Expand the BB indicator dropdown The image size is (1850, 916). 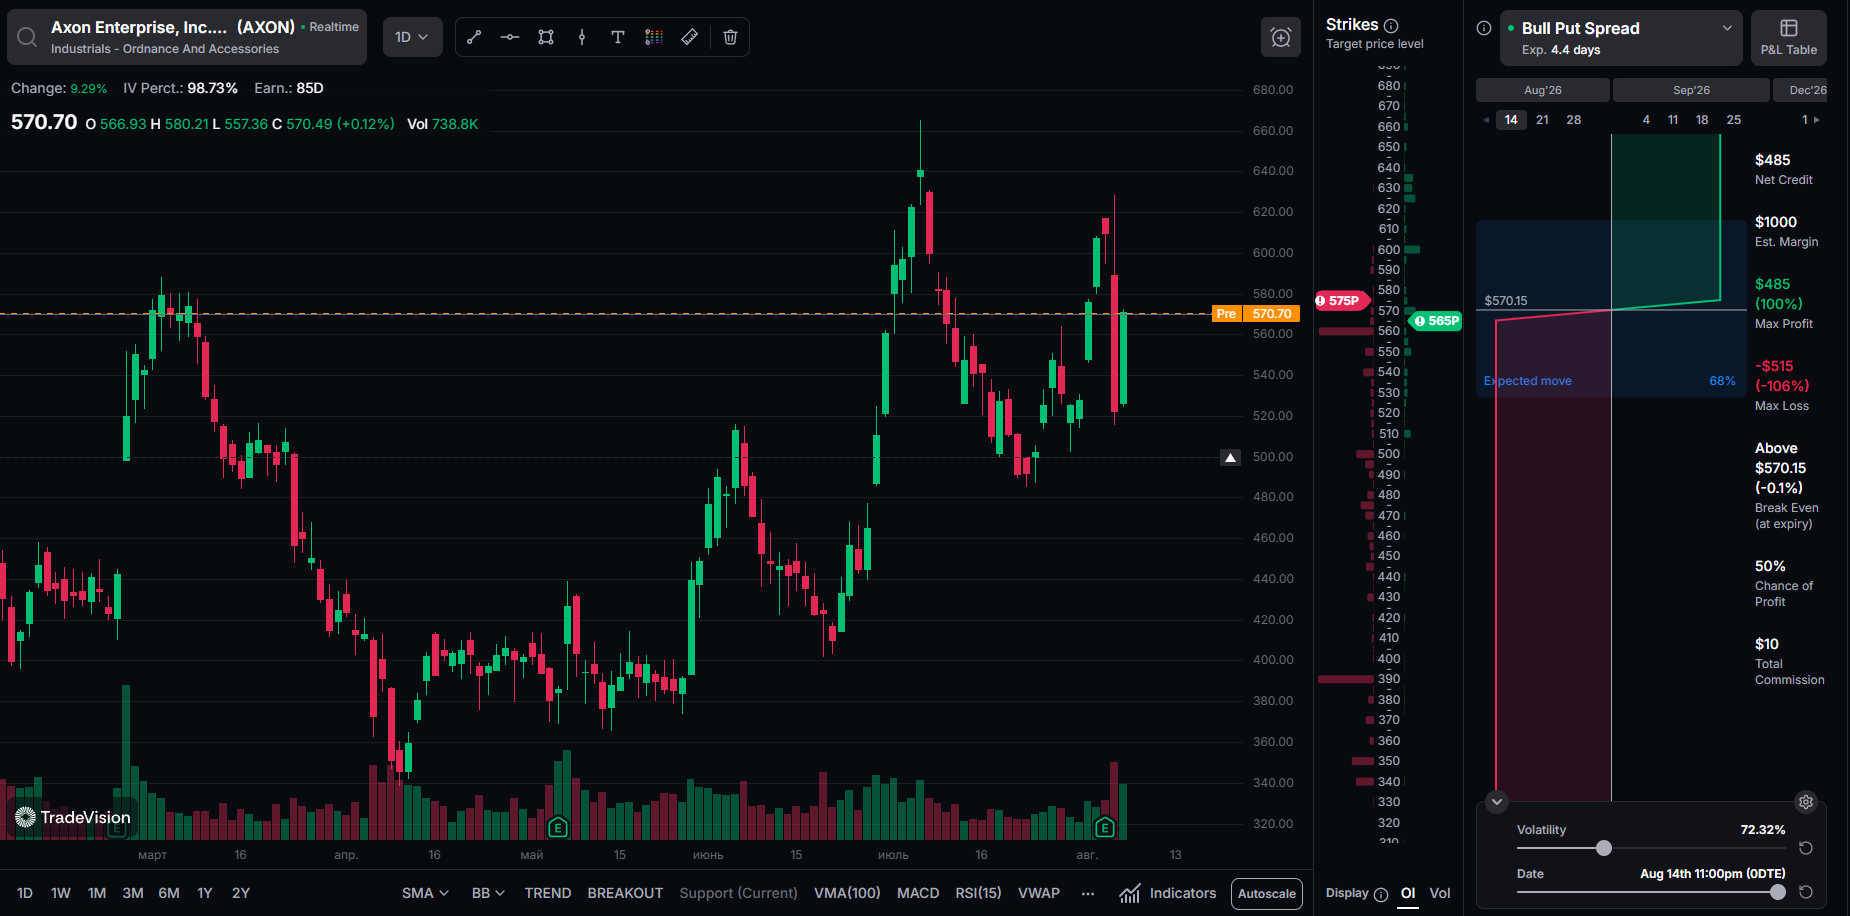[488, 893]
